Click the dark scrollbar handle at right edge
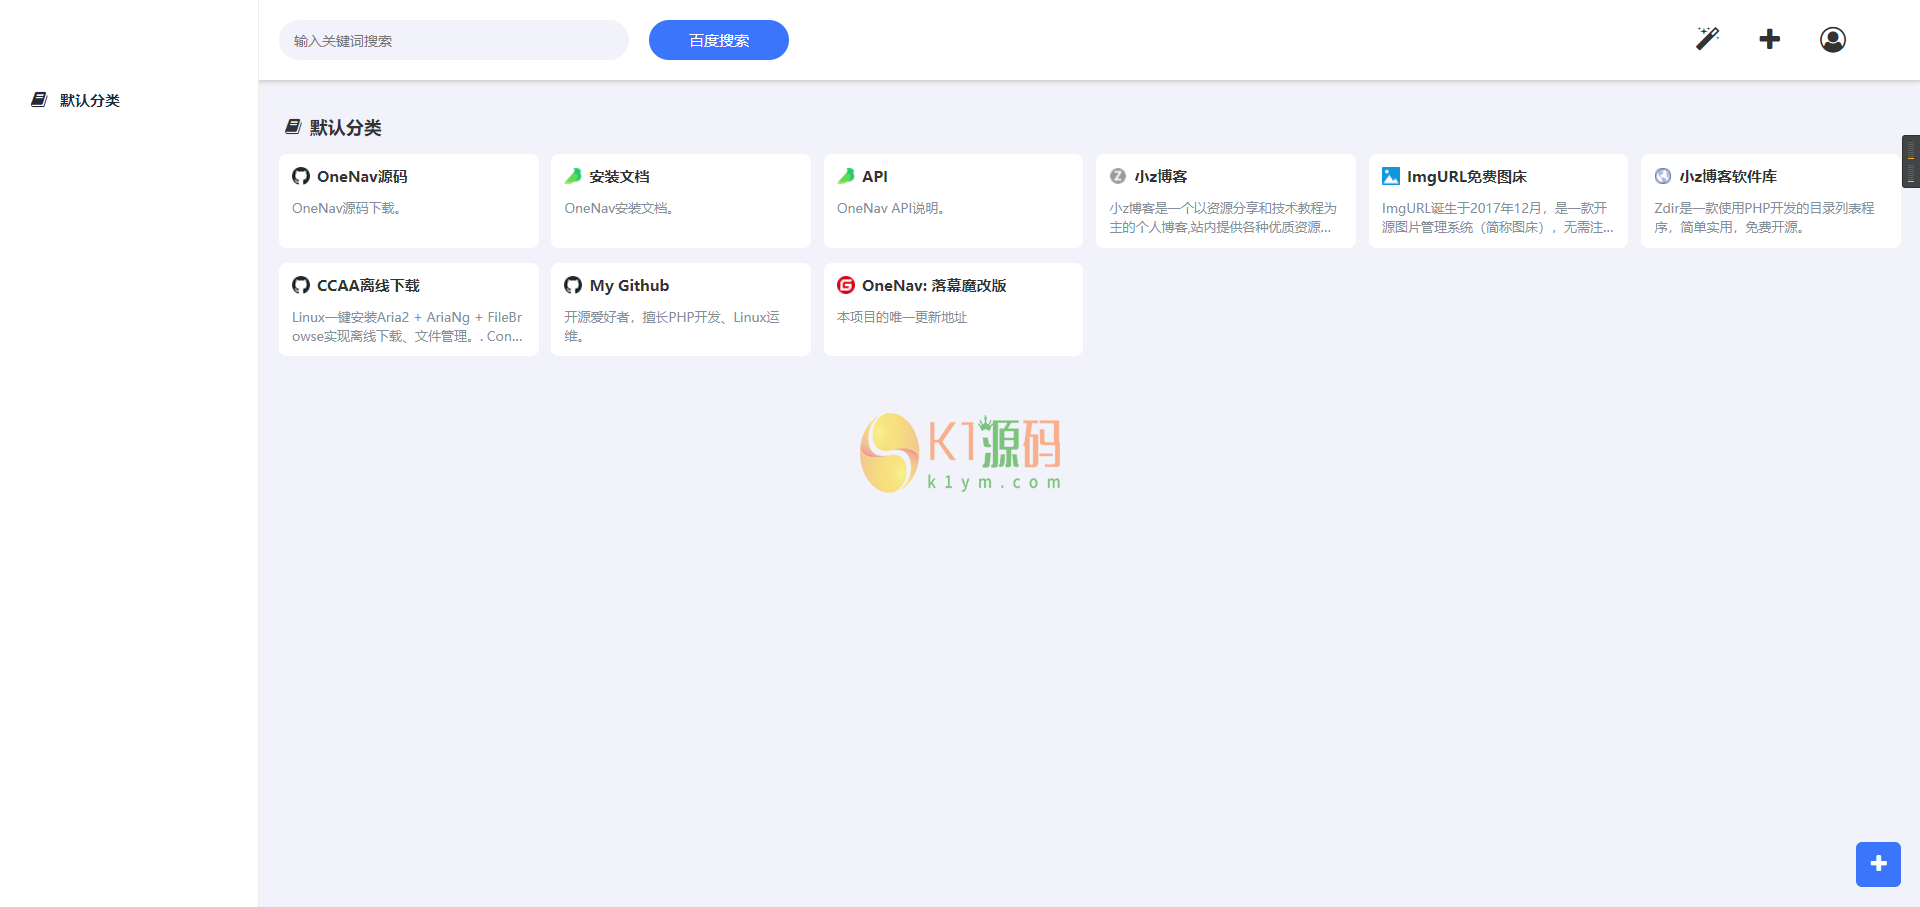This screenshot has width=1920, height=907. pos(1911,161)
